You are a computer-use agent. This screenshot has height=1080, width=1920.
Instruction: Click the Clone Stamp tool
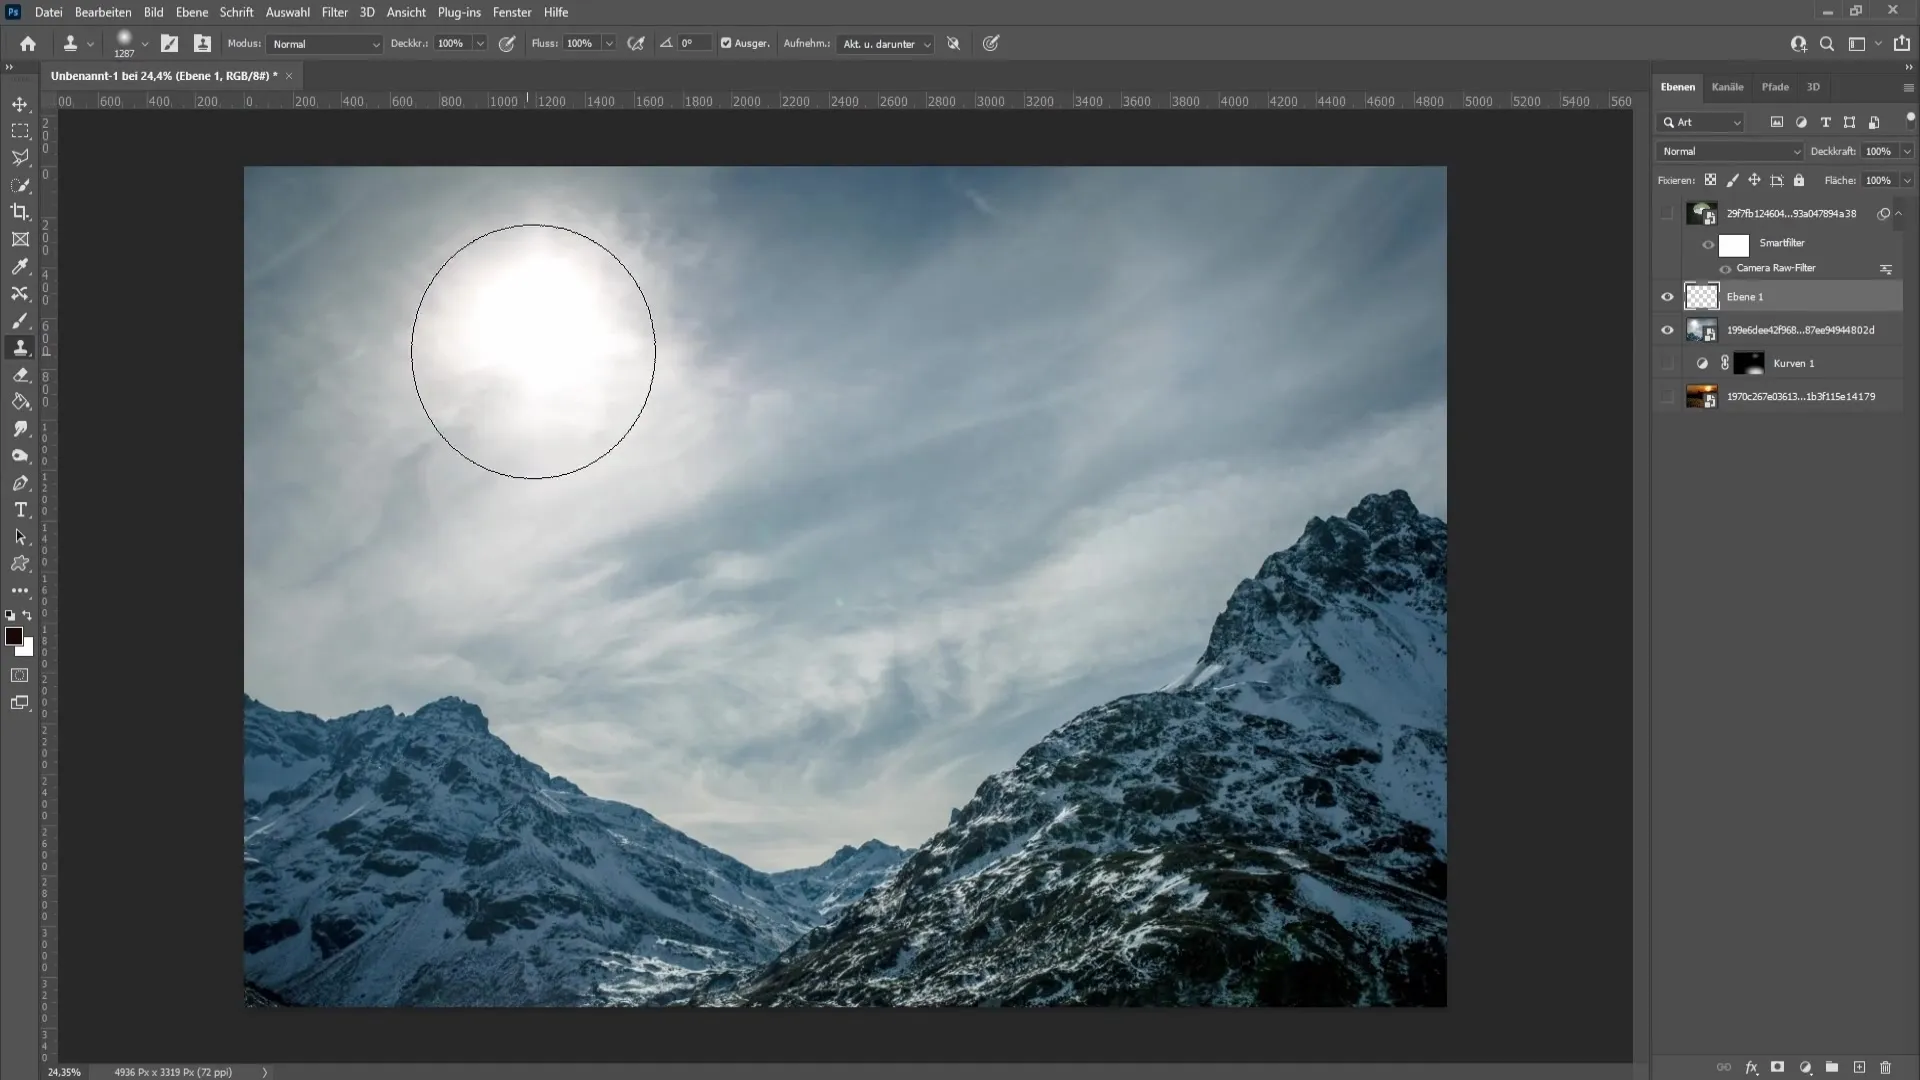20,348
